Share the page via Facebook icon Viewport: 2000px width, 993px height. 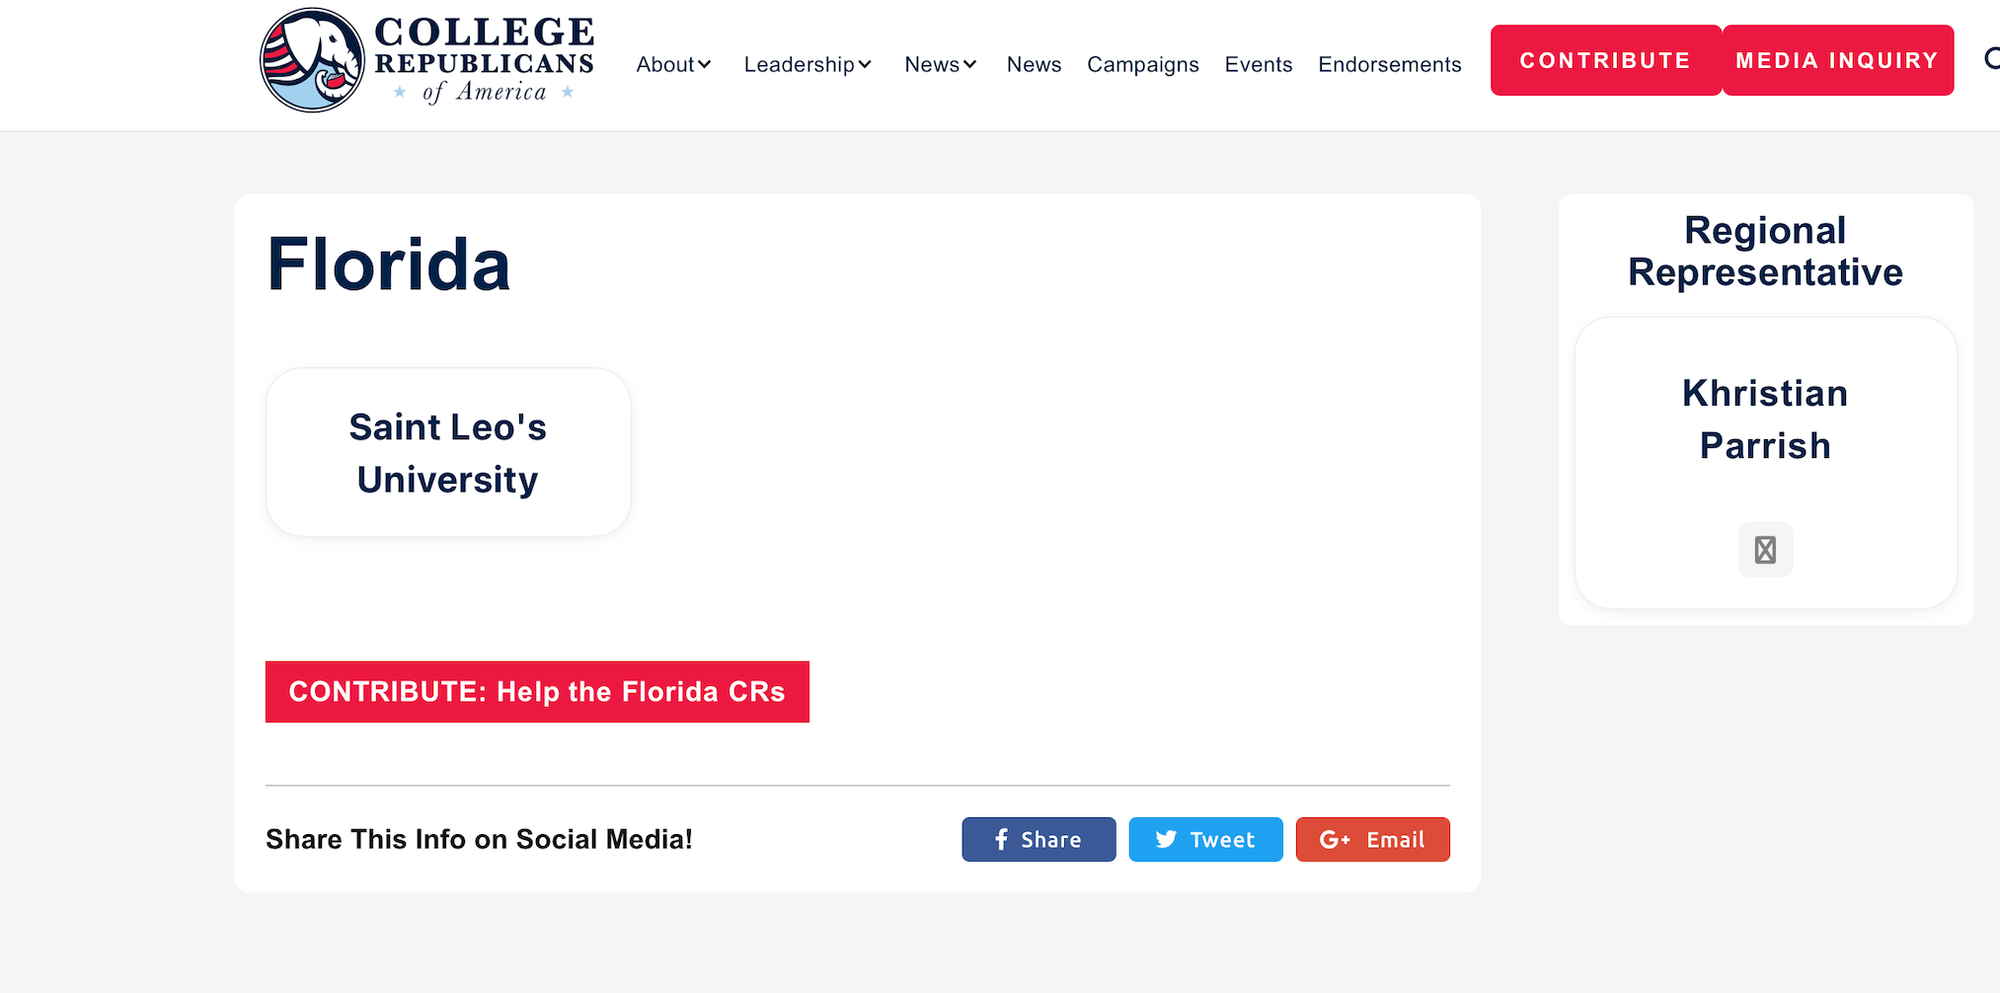(1038, 839)
